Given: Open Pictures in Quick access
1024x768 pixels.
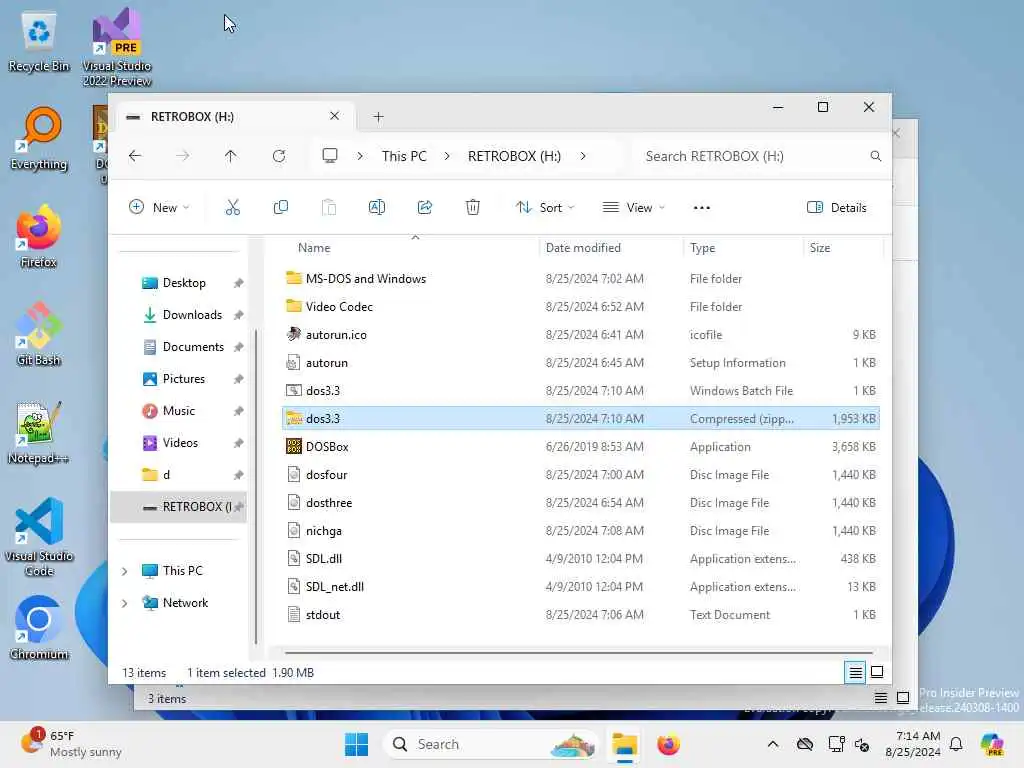Looking at the screenshot, I should (x=184, y=379).
